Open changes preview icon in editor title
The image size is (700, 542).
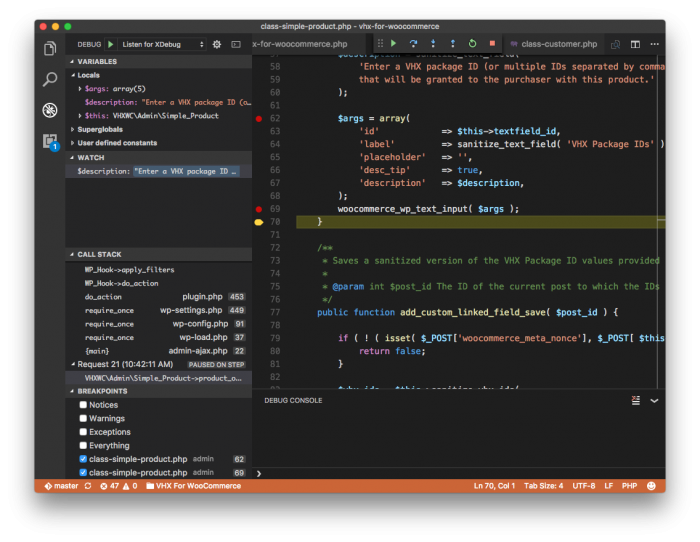coord(616,44)
